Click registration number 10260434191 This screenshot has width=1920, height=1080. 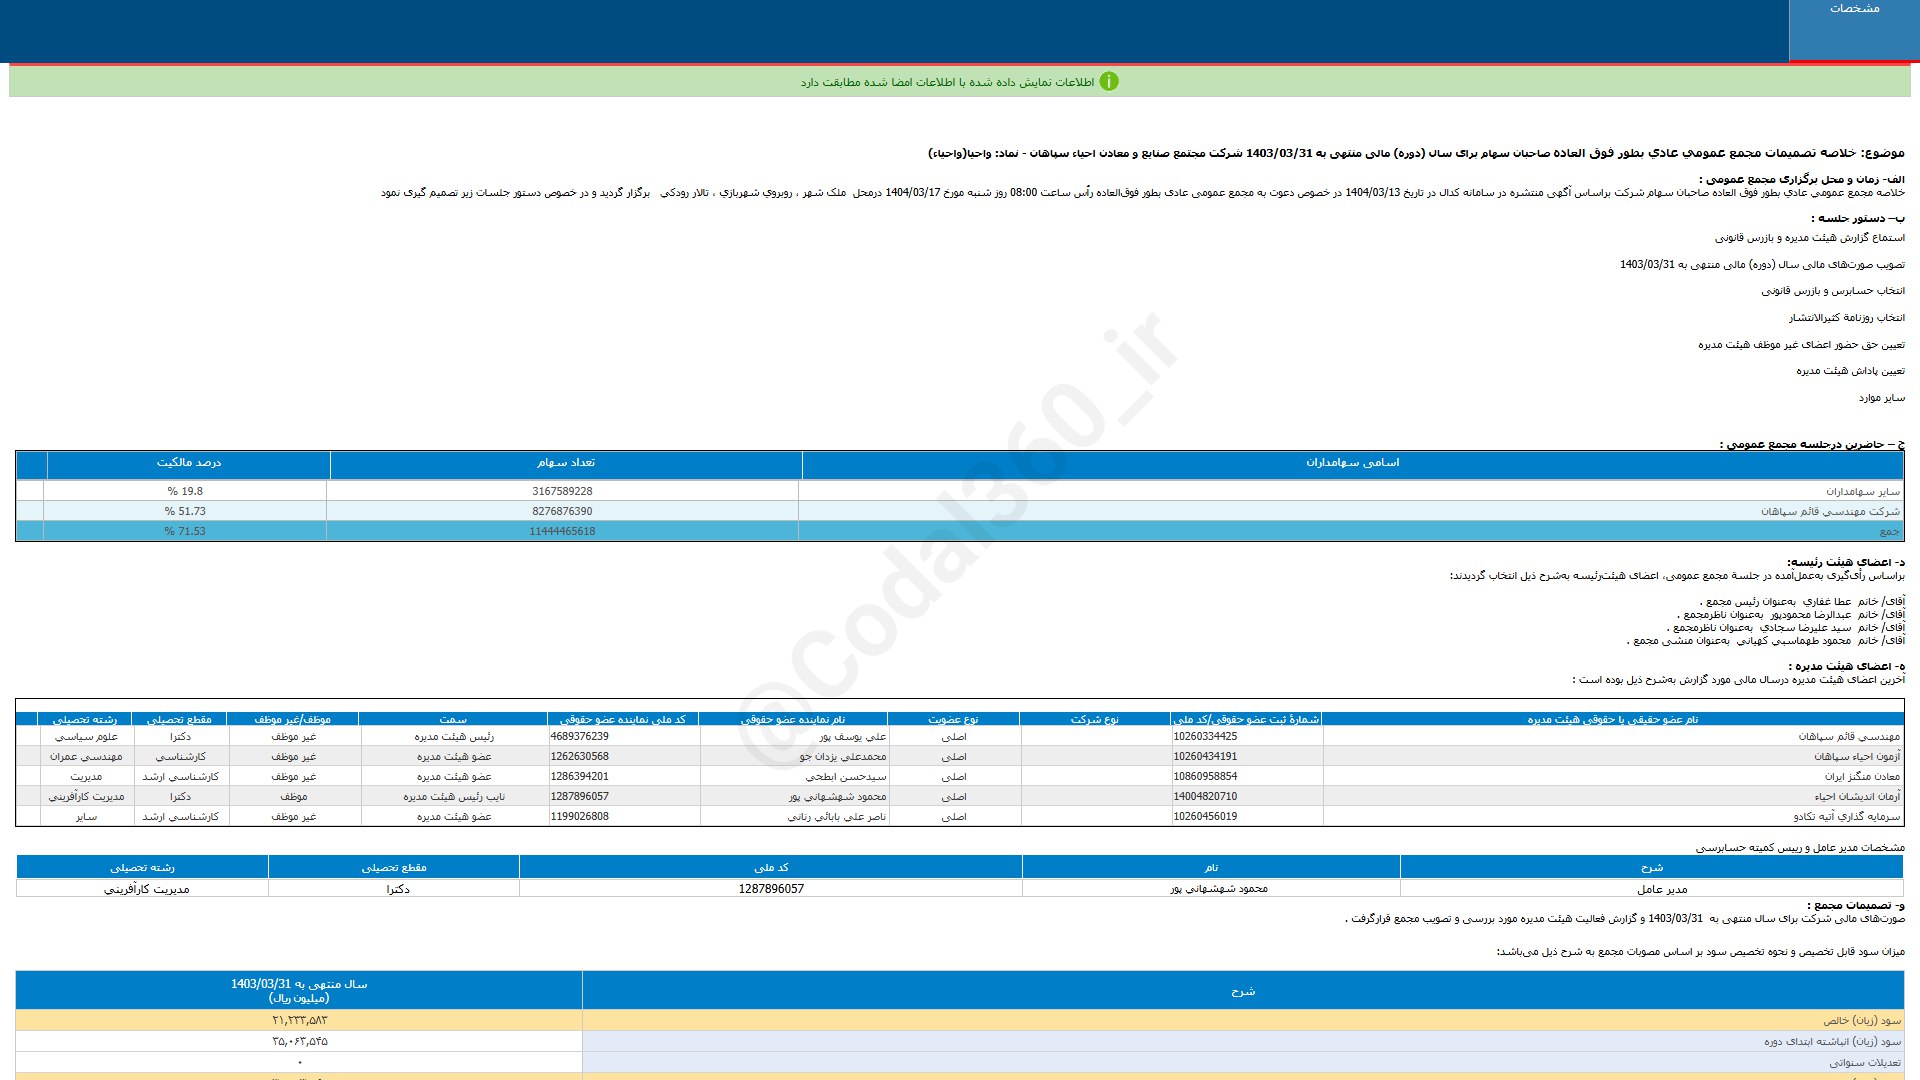[1205, 757]
